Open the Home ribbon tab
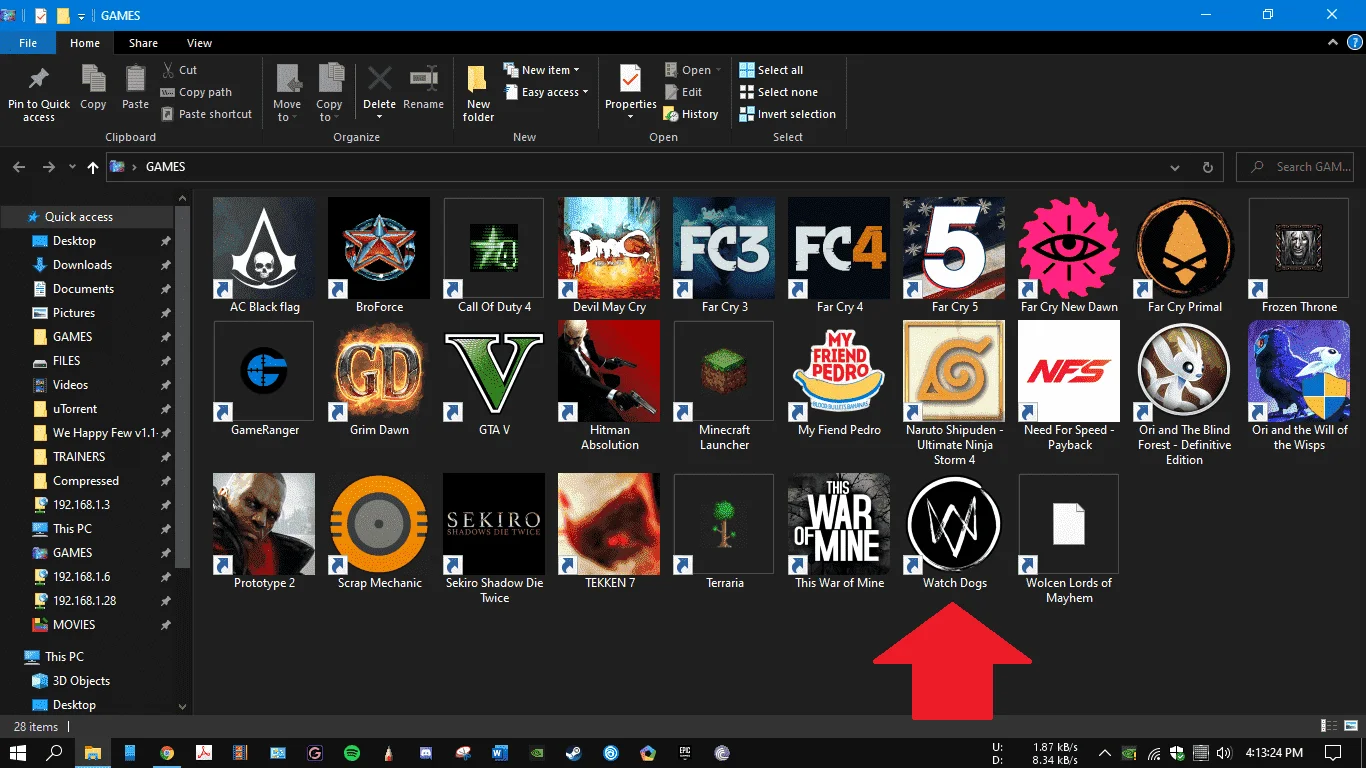This screenshot has width=1366, height=768. 85,43
